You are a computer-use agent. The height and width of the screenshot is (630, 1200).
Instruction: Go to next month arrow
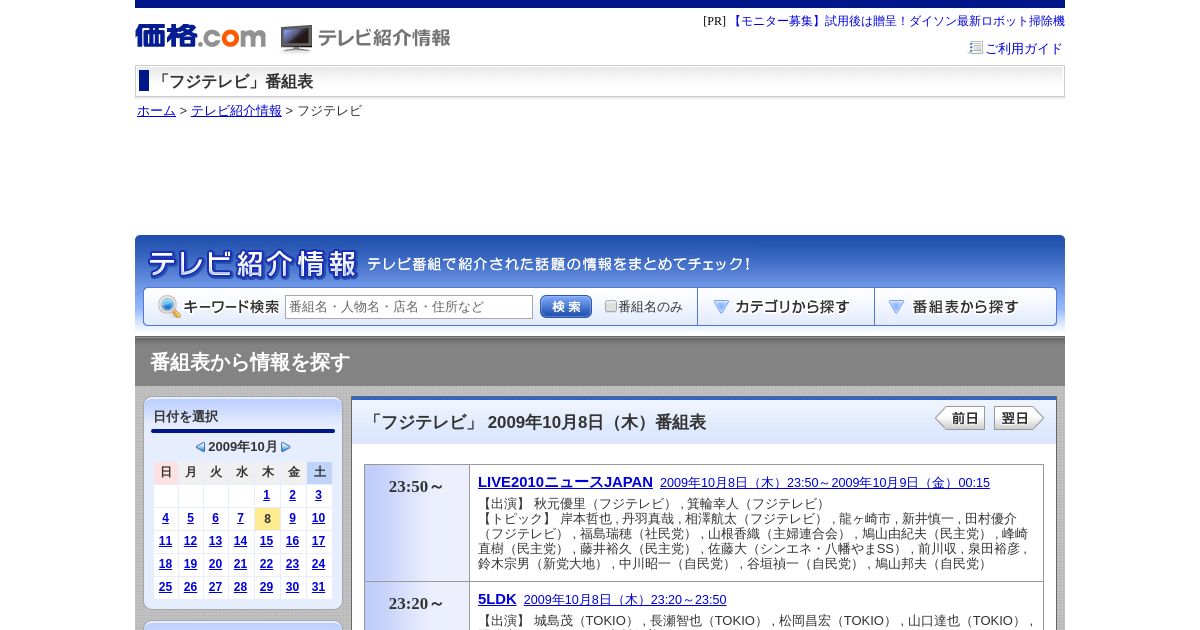[x=286, y=447]
